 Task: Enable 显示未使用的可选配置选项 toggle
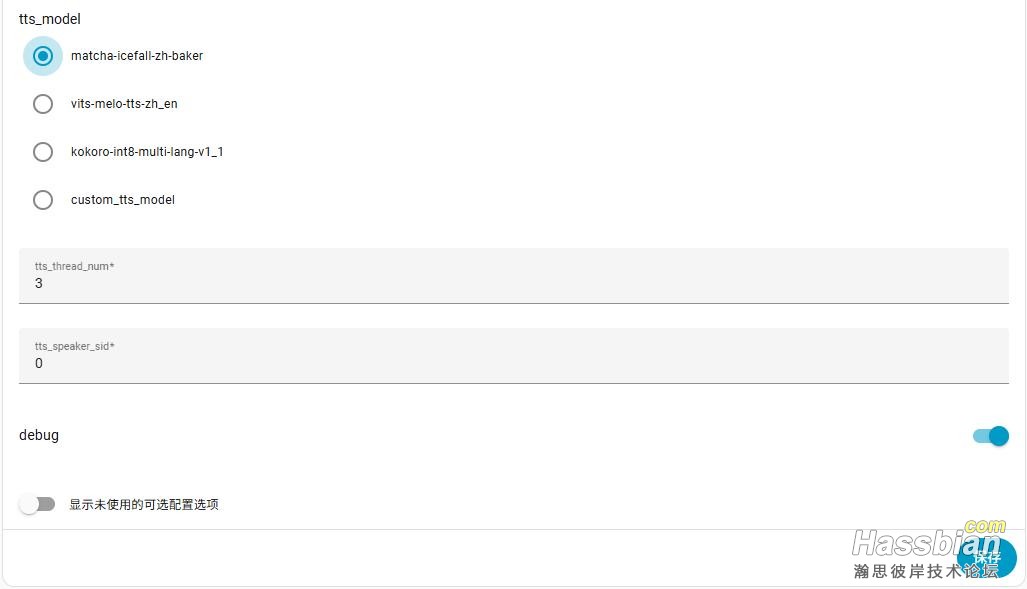38,504
